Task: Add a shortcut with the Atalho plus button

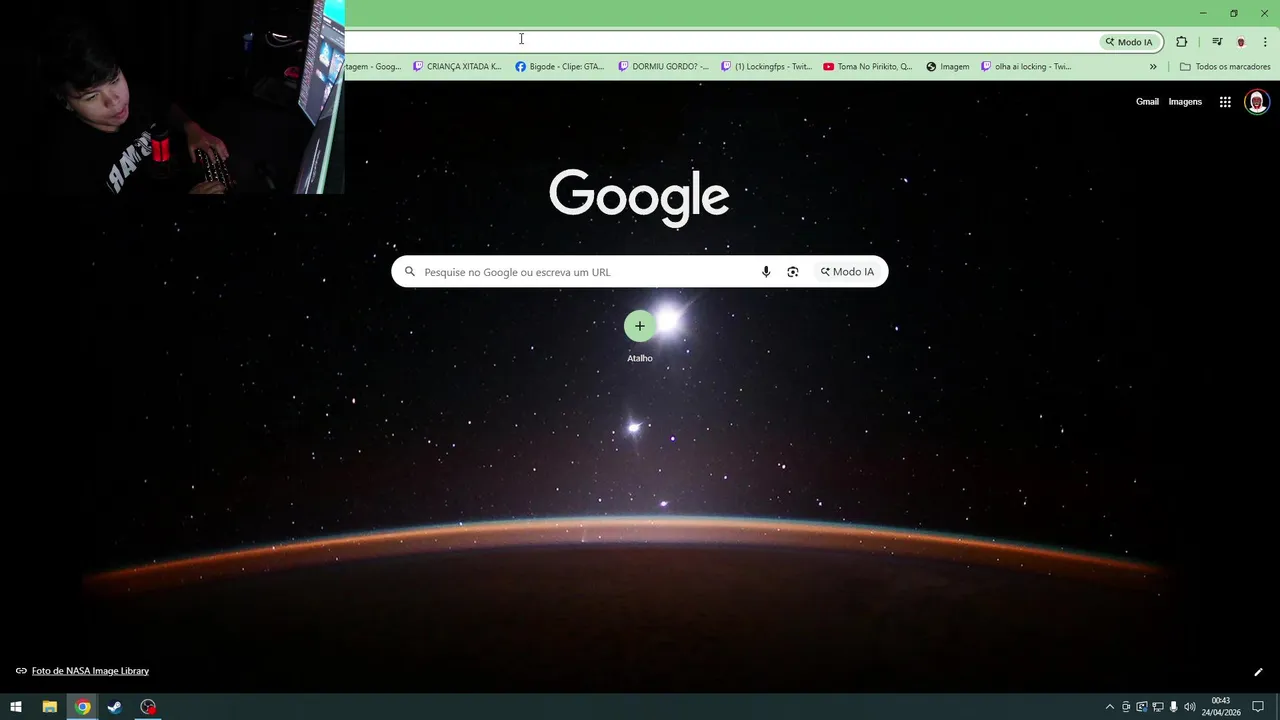Action: coord(640,326)
